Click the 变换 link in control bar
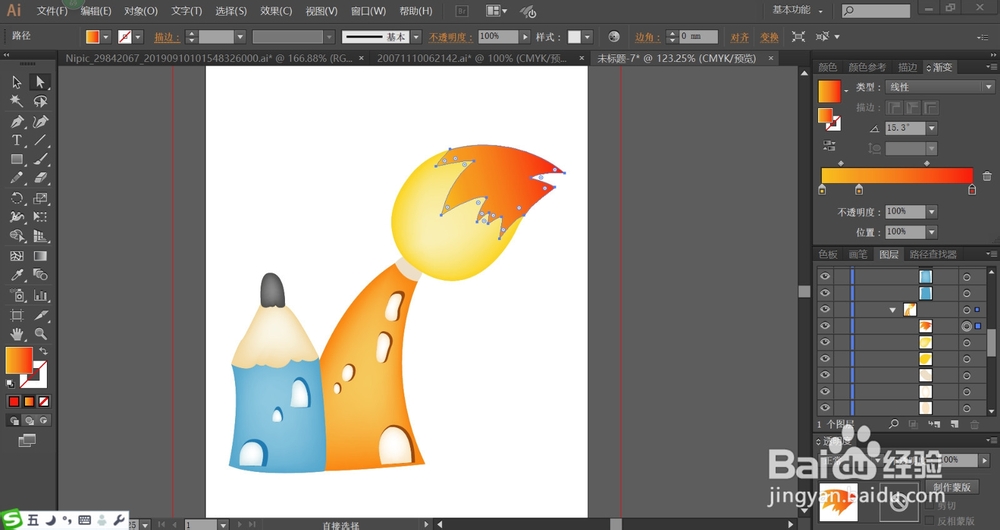Image resolution: width=1000 pixels, height=530 pixels. pos(769,37)
